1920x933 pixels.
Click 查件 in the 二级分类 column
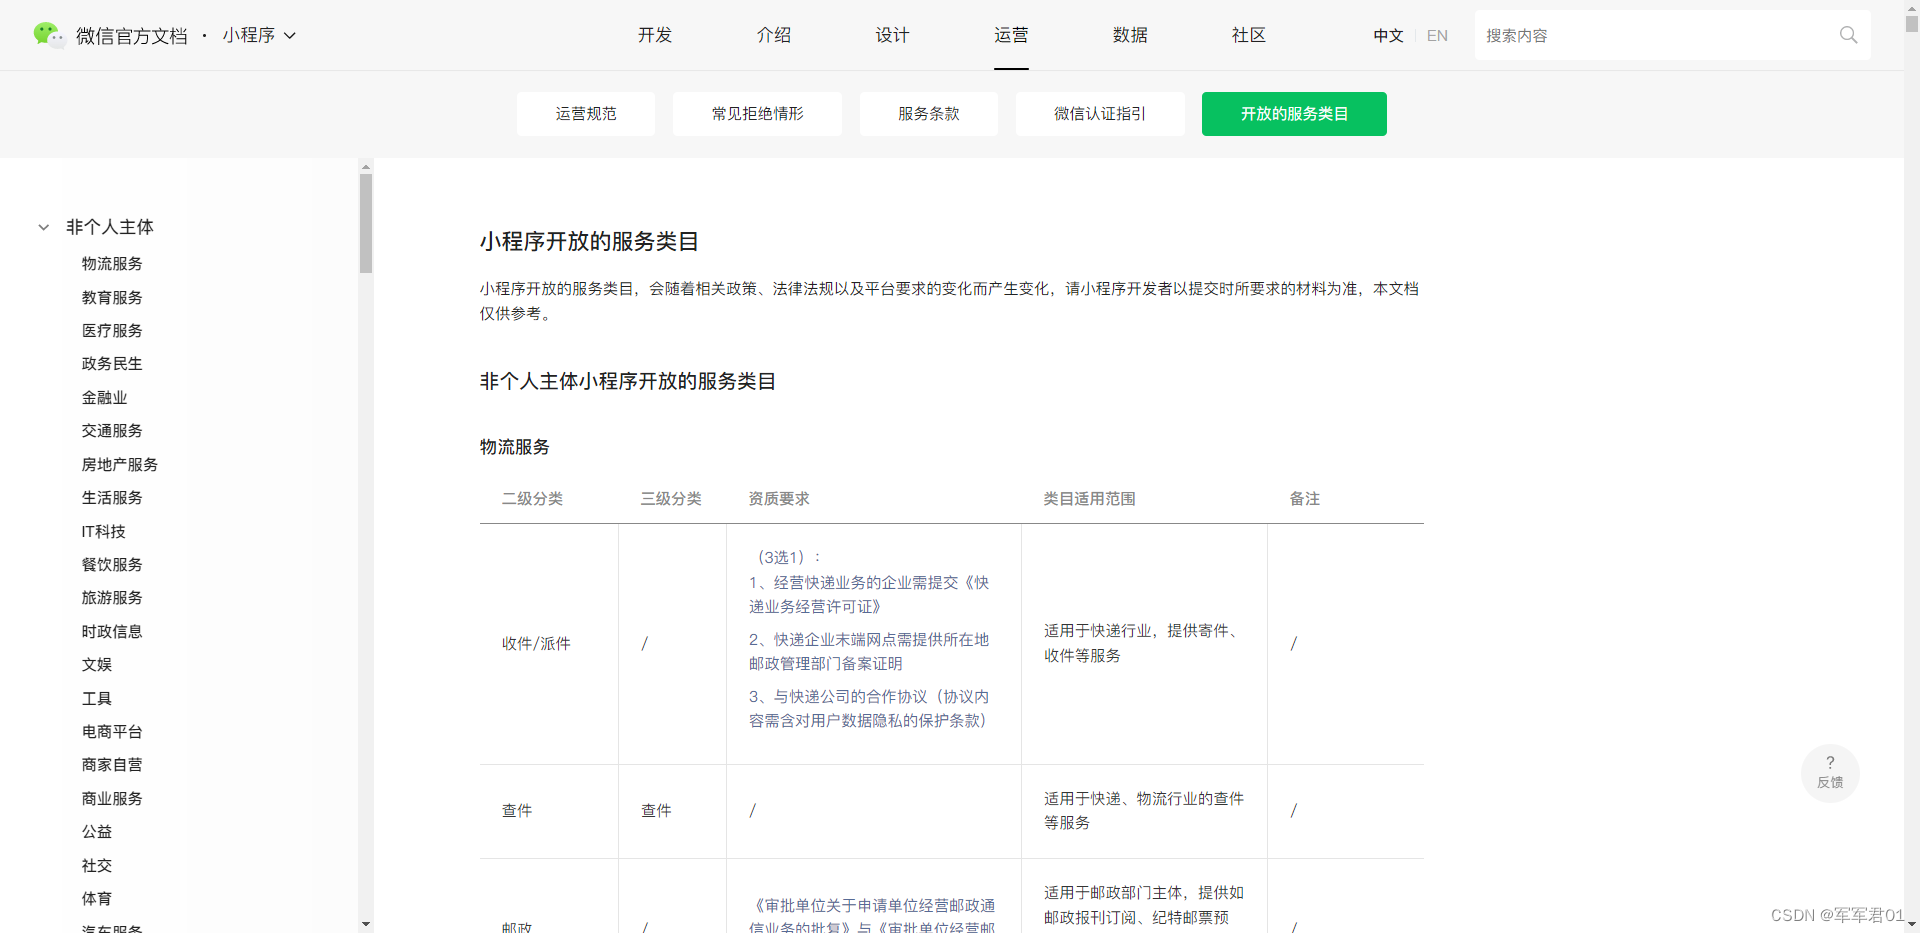pos(517,811)
